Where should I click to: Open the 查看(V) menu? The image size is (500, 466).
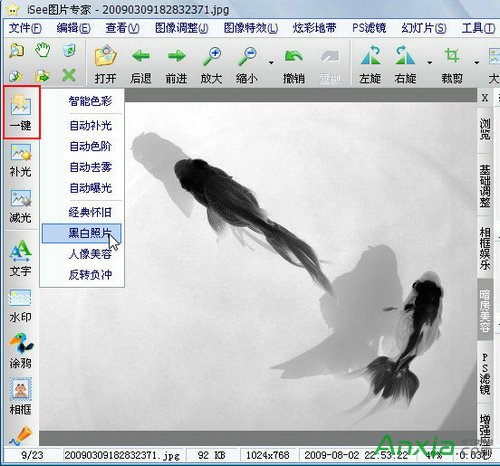(122, 28)
